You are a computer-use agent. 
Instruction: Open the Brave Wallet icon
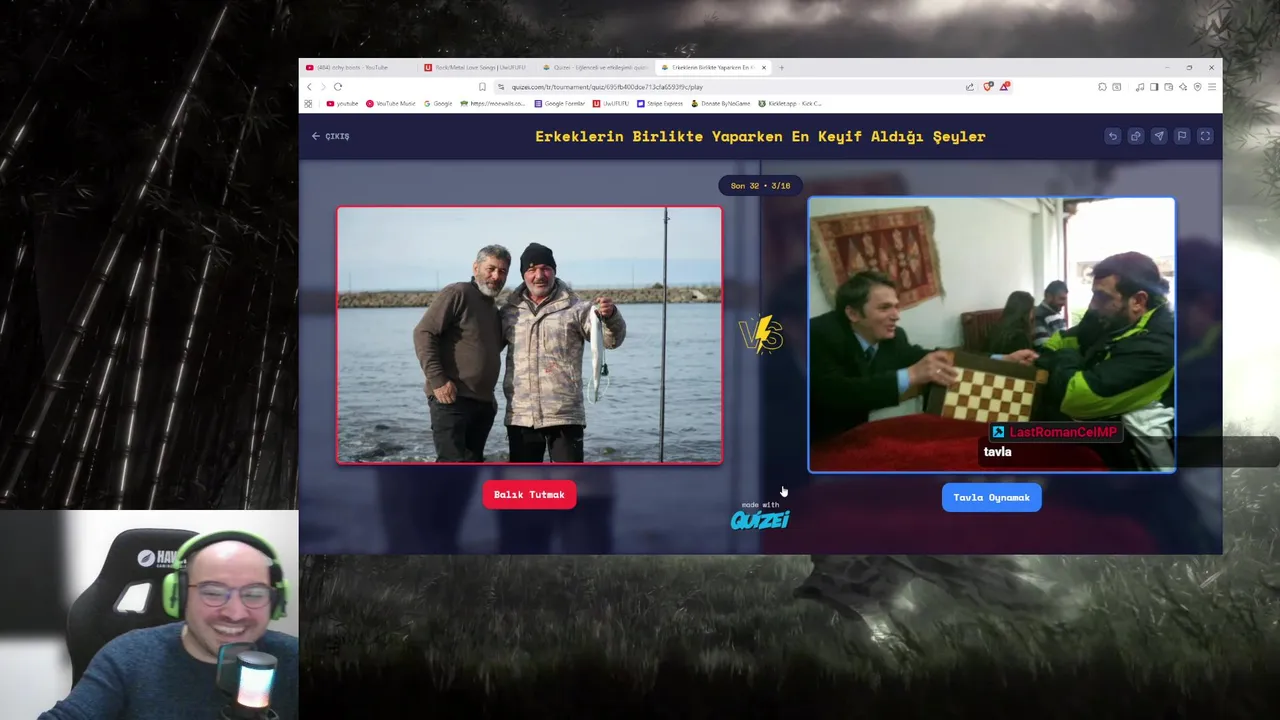point(1168,87)
